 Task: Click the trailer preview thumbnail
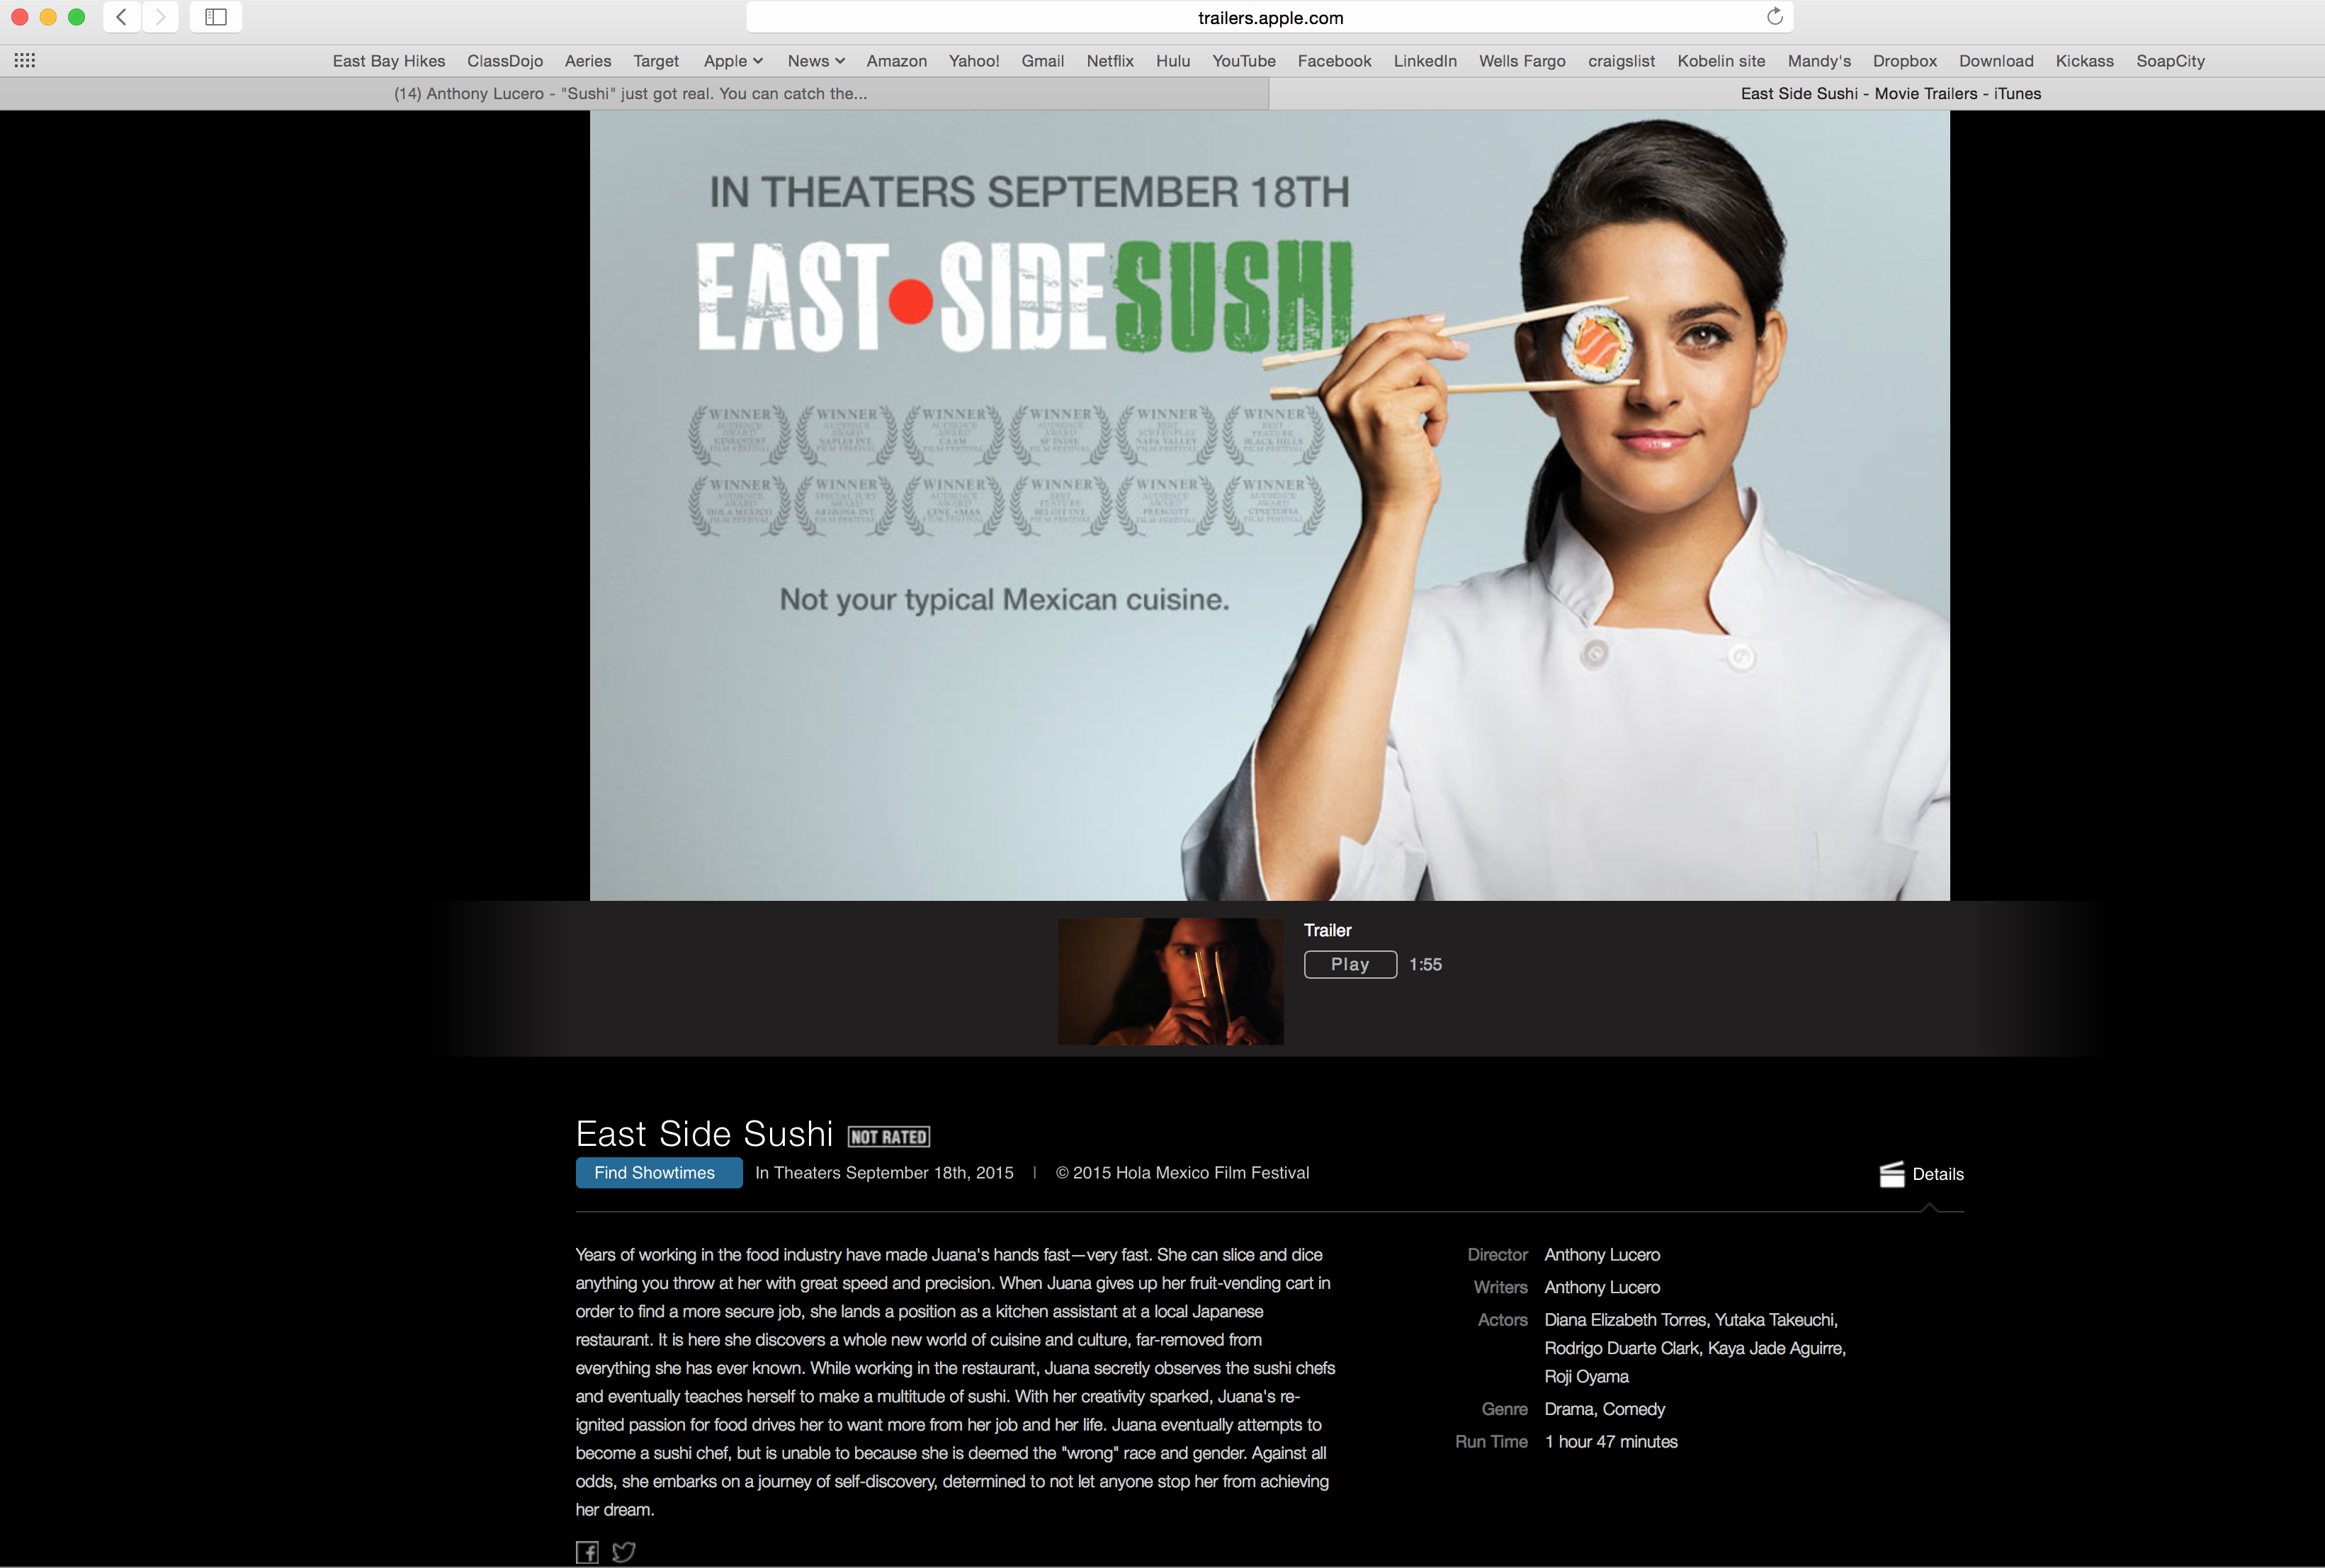(1170, 981)
